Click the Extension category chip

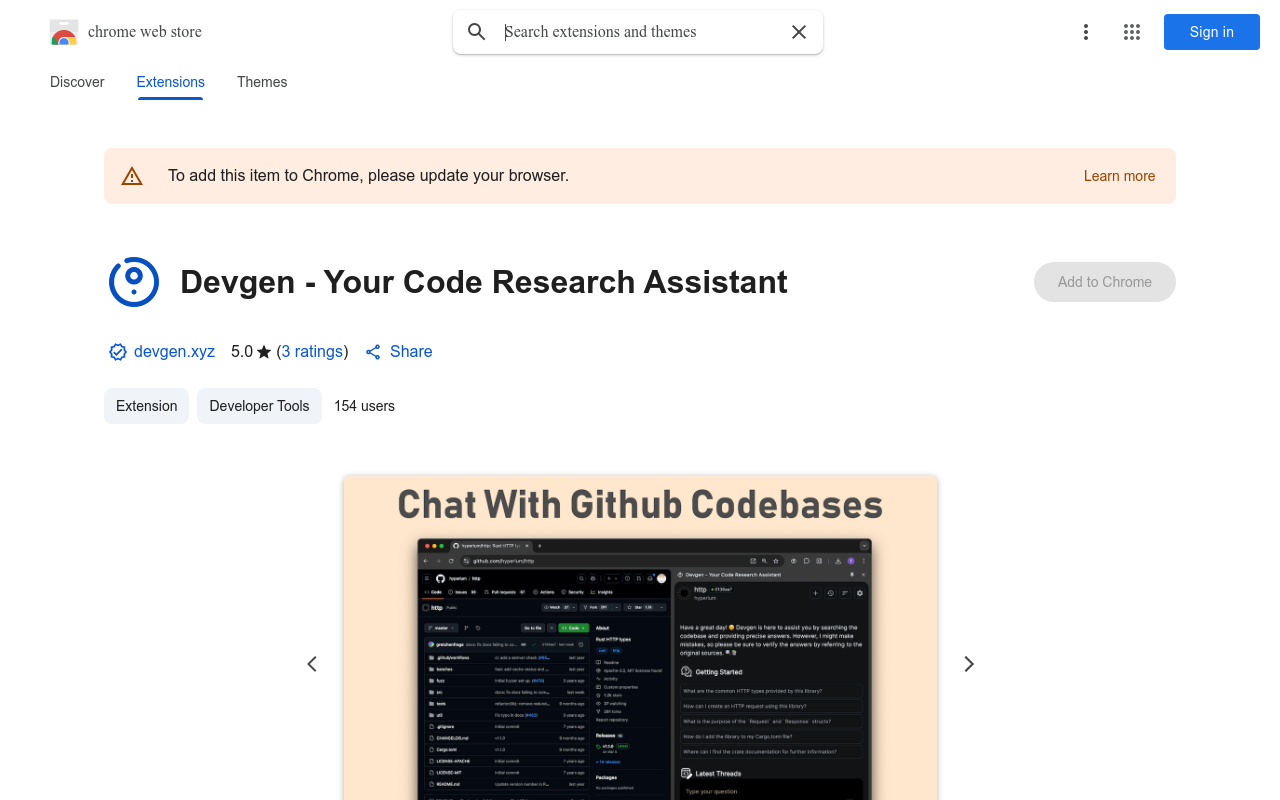pos(146,406)
